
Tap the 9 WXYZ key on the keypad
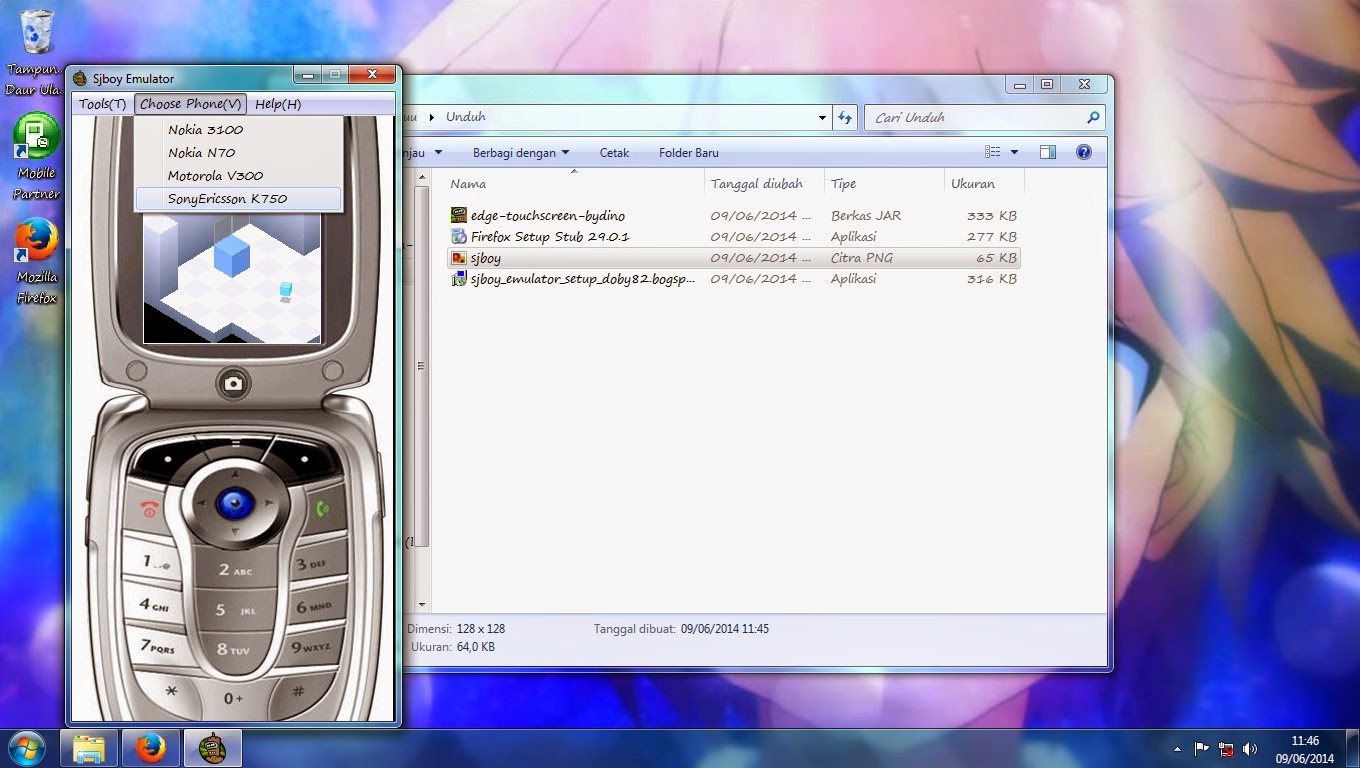pyautogui.click(x=309, y=648)
